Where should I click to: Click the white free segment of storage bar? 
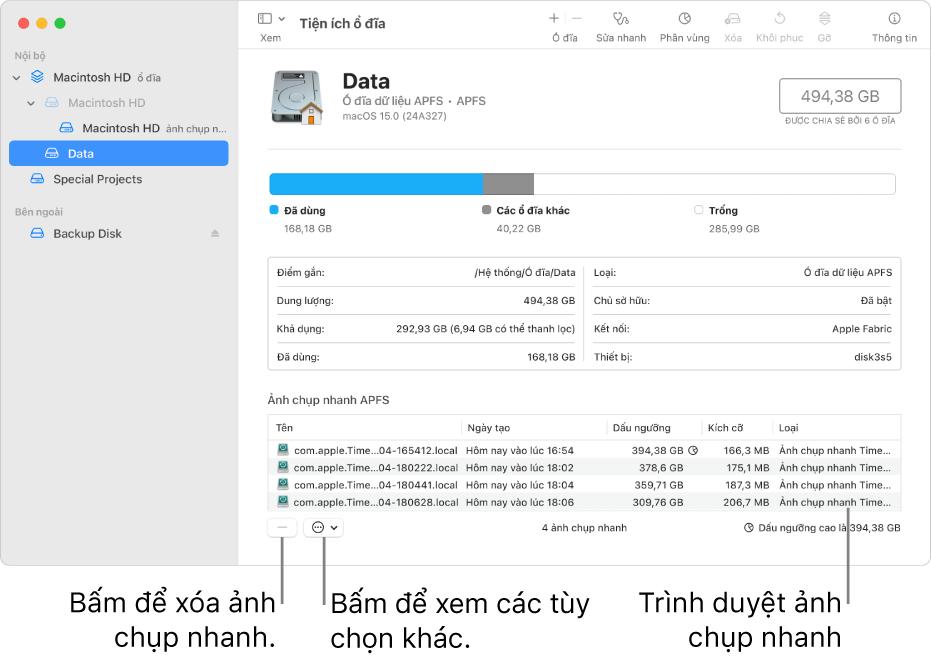[x=714, y=184]
